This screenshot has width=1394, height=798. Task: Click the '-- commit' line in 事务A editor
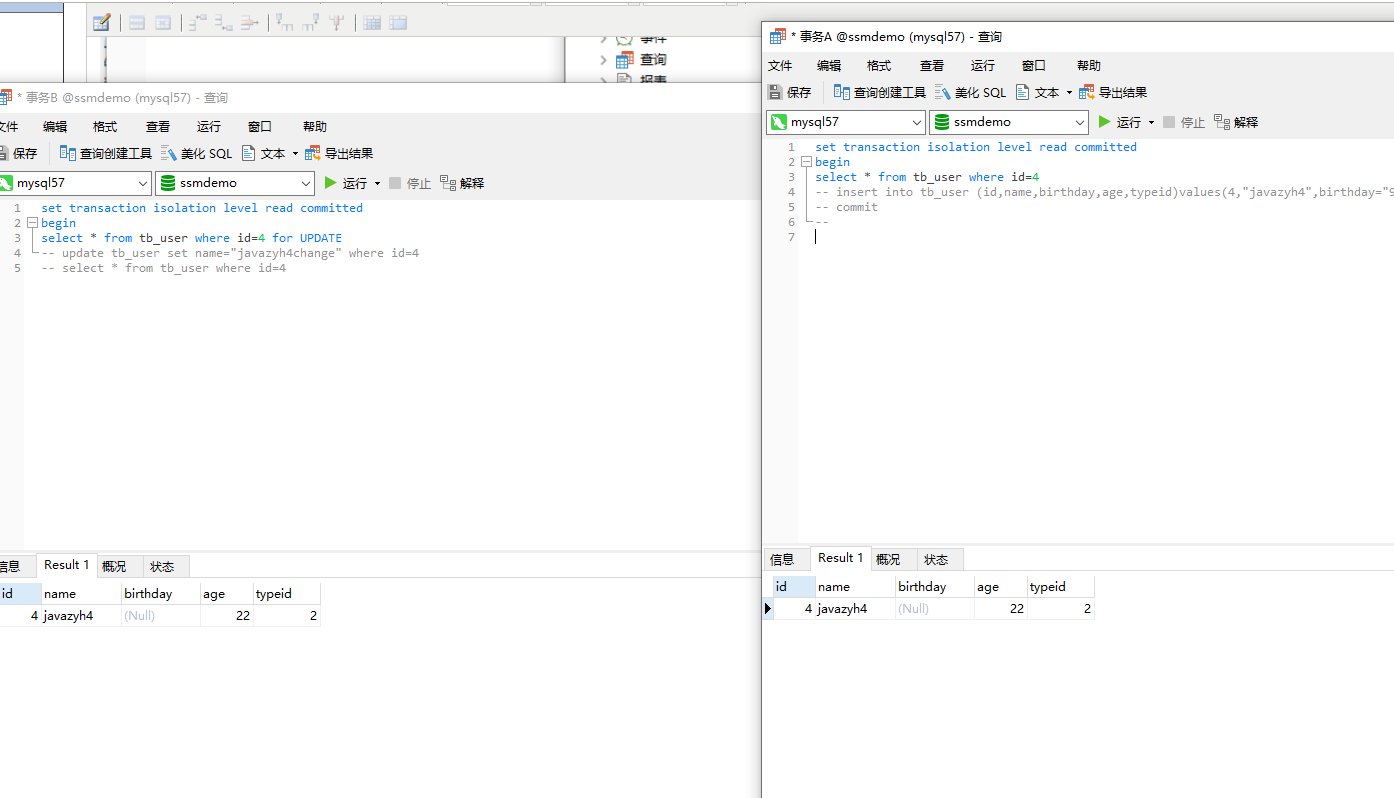click(847, 207)
